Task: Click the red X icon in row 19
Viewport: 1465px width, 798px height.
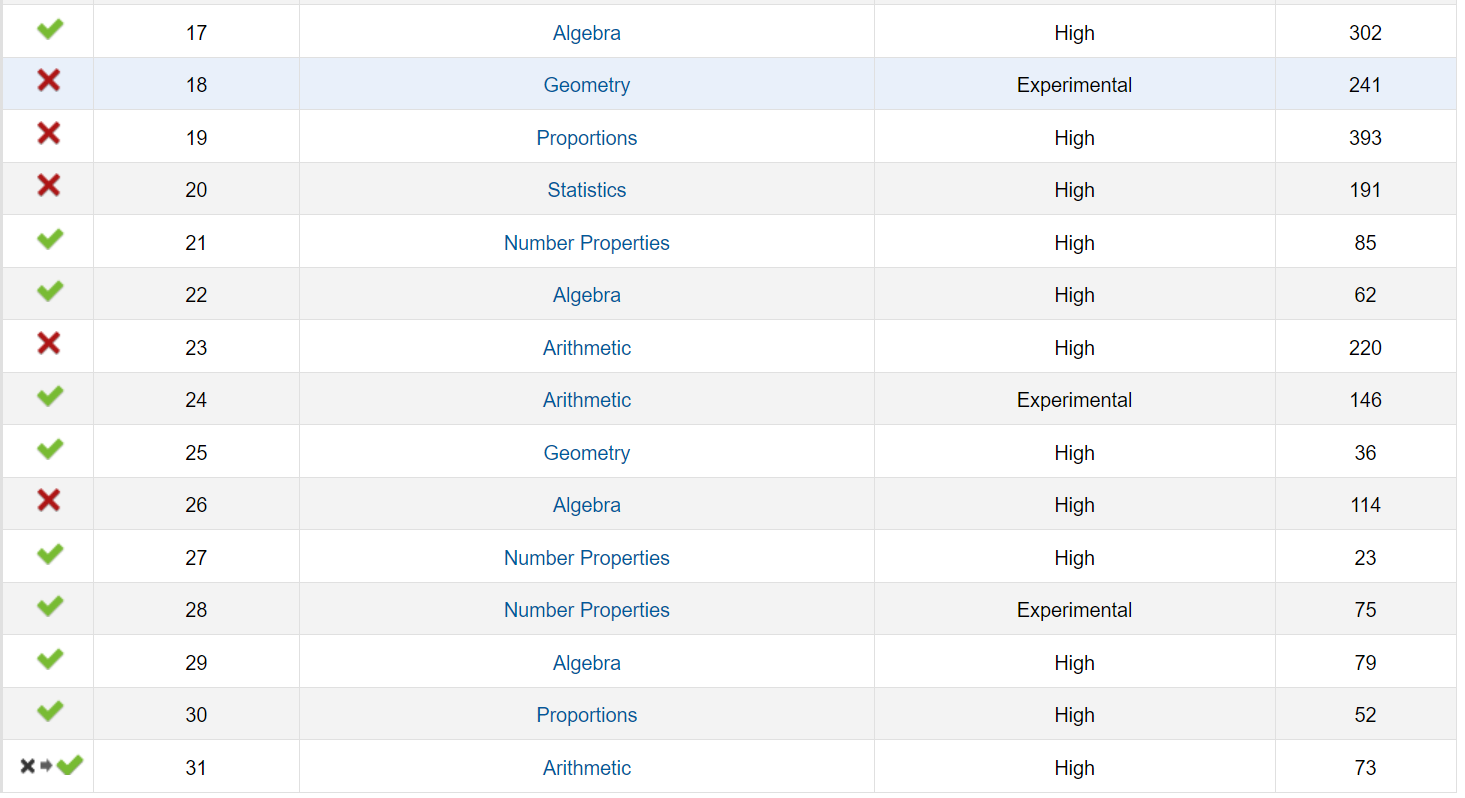Action: tap(48, 133)
